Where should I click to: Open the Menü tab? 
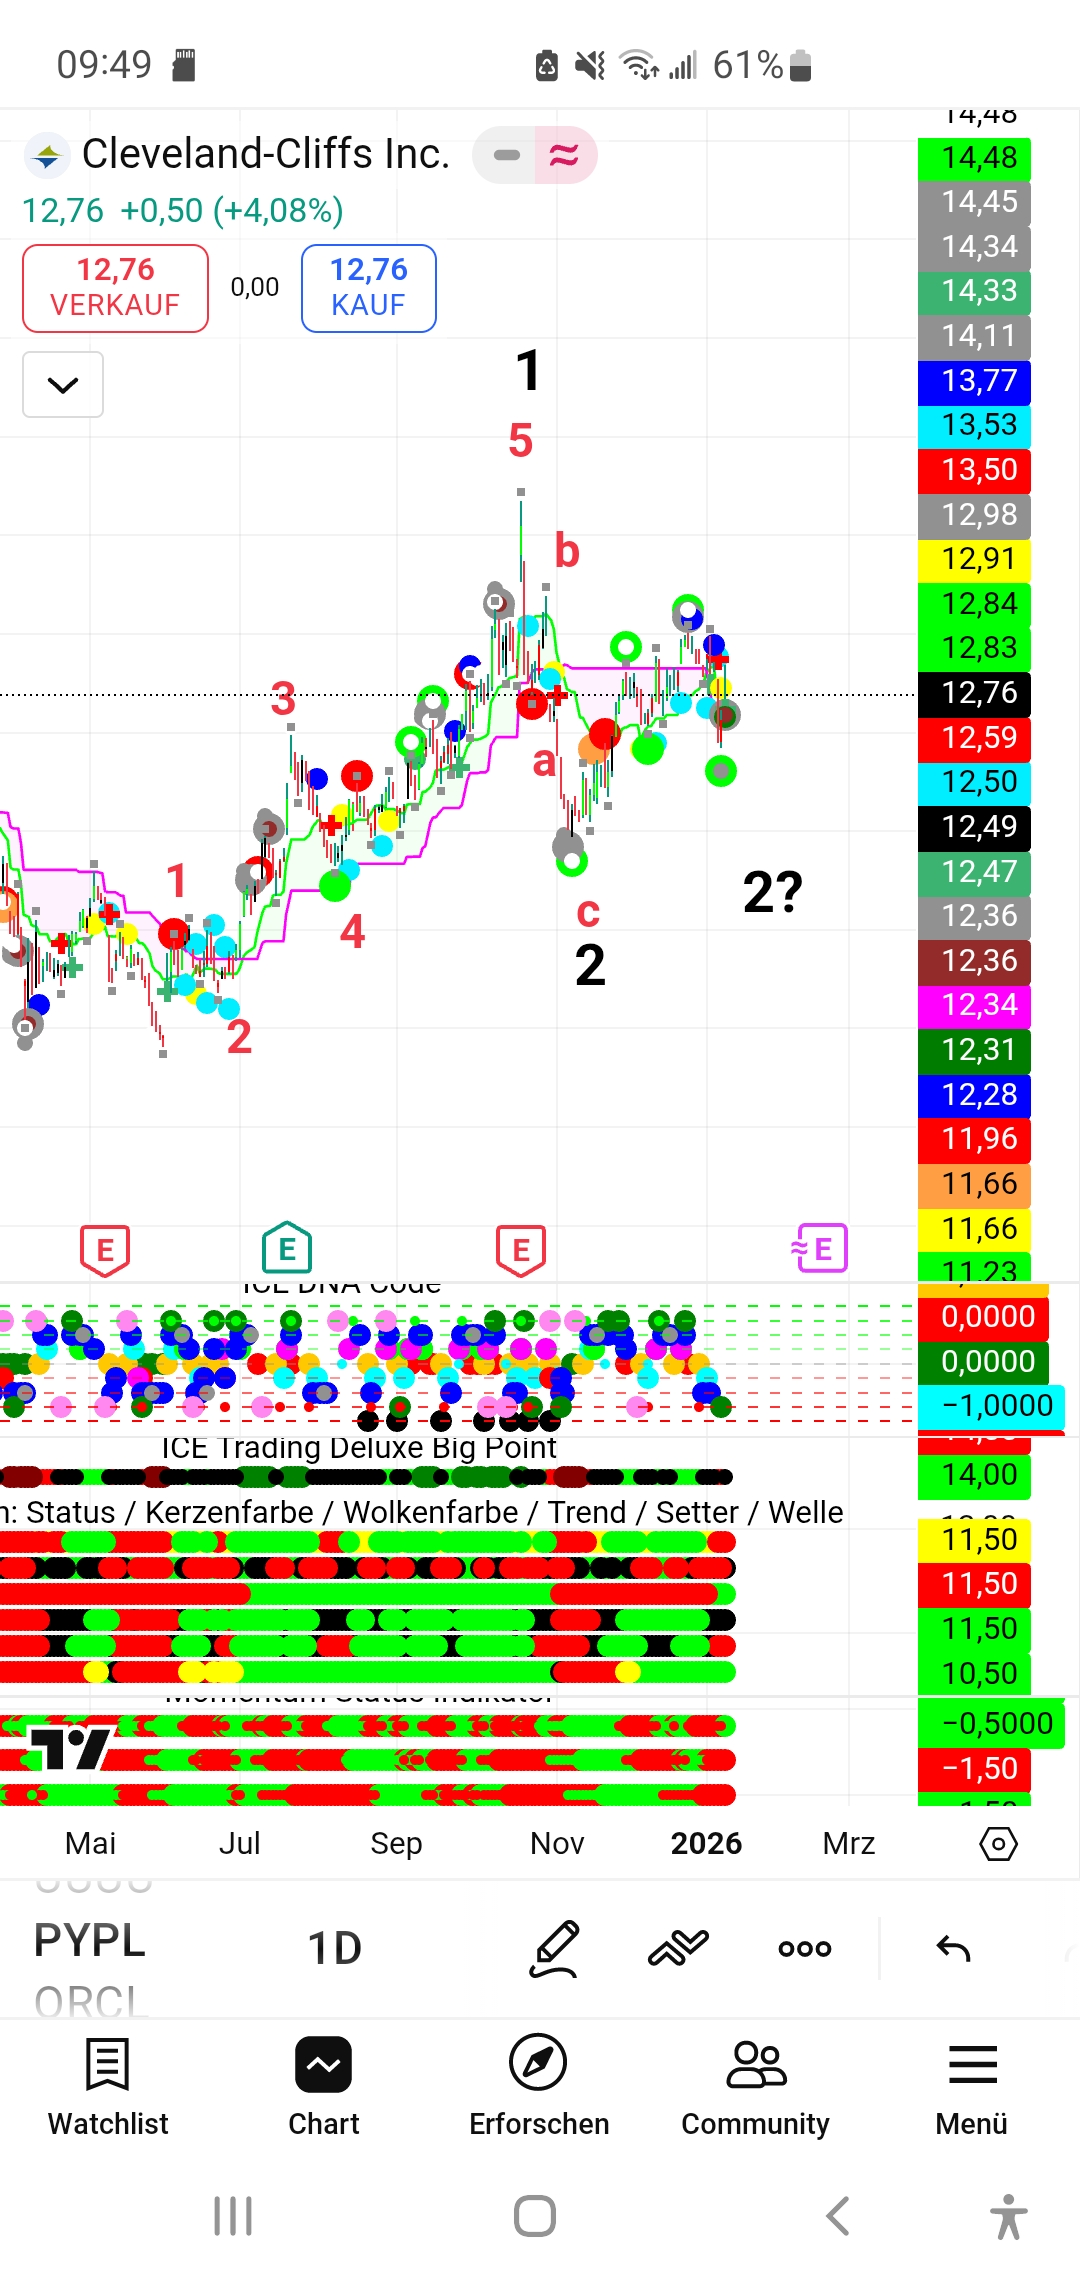(971, 2086)
